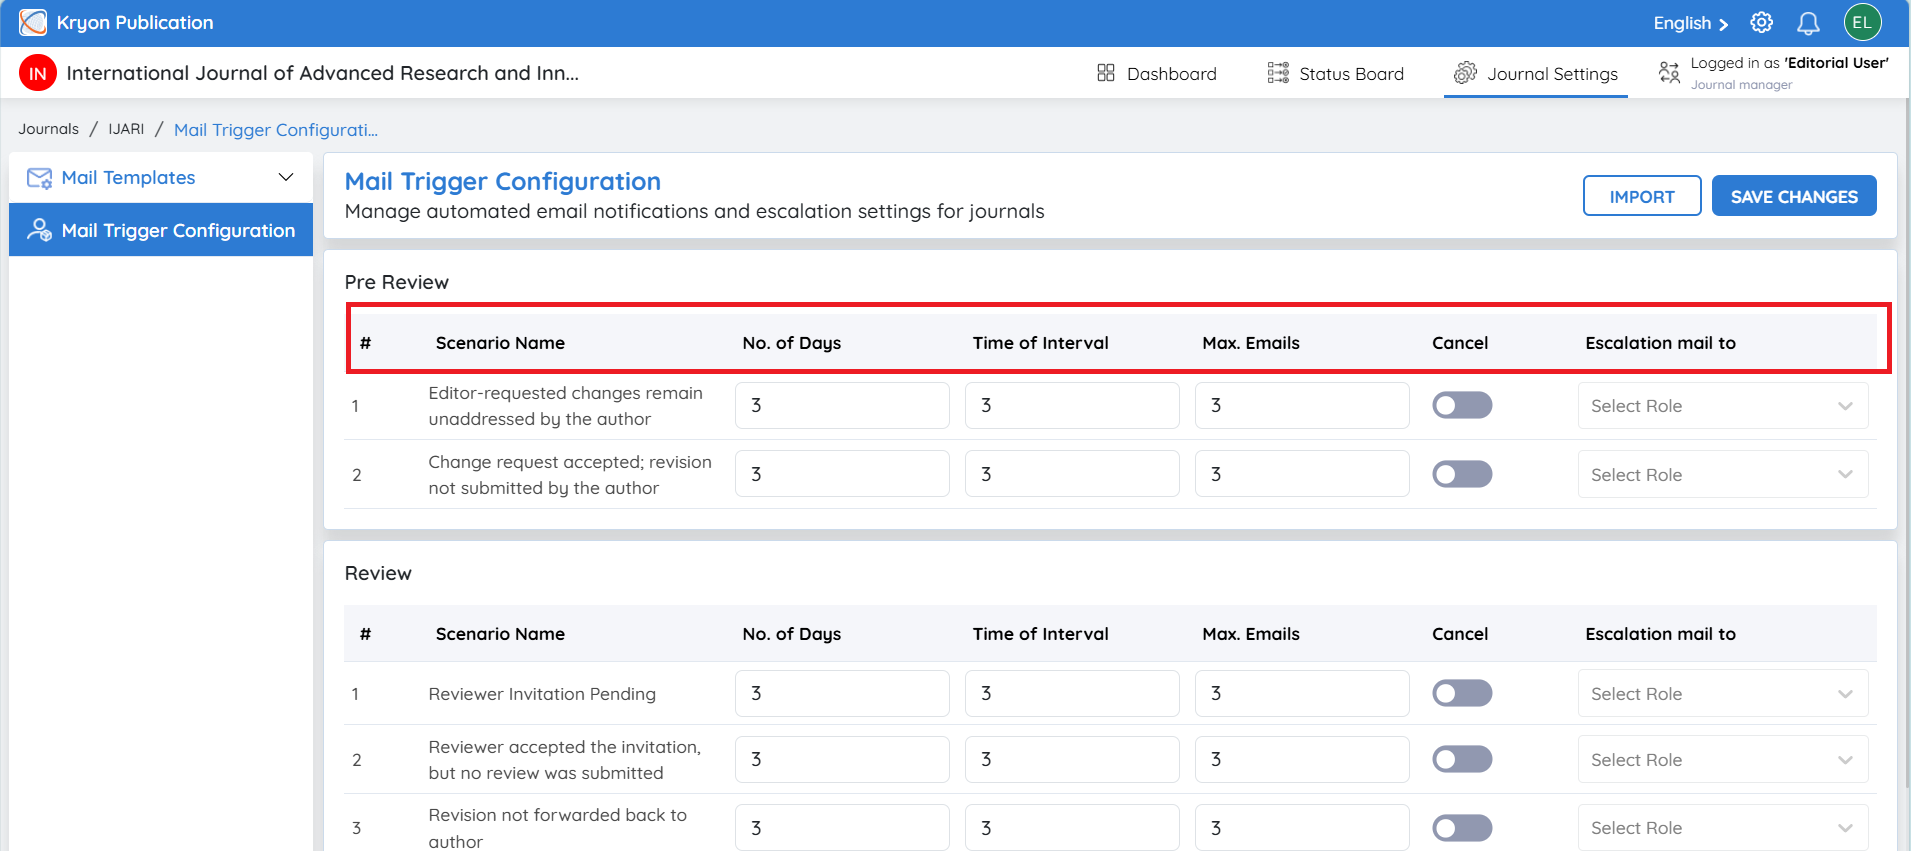This screenshot has width=1911, height=851.
Task: Toggle Cancel for Change request accepted scenario
Action: [x=1462, y=474]
